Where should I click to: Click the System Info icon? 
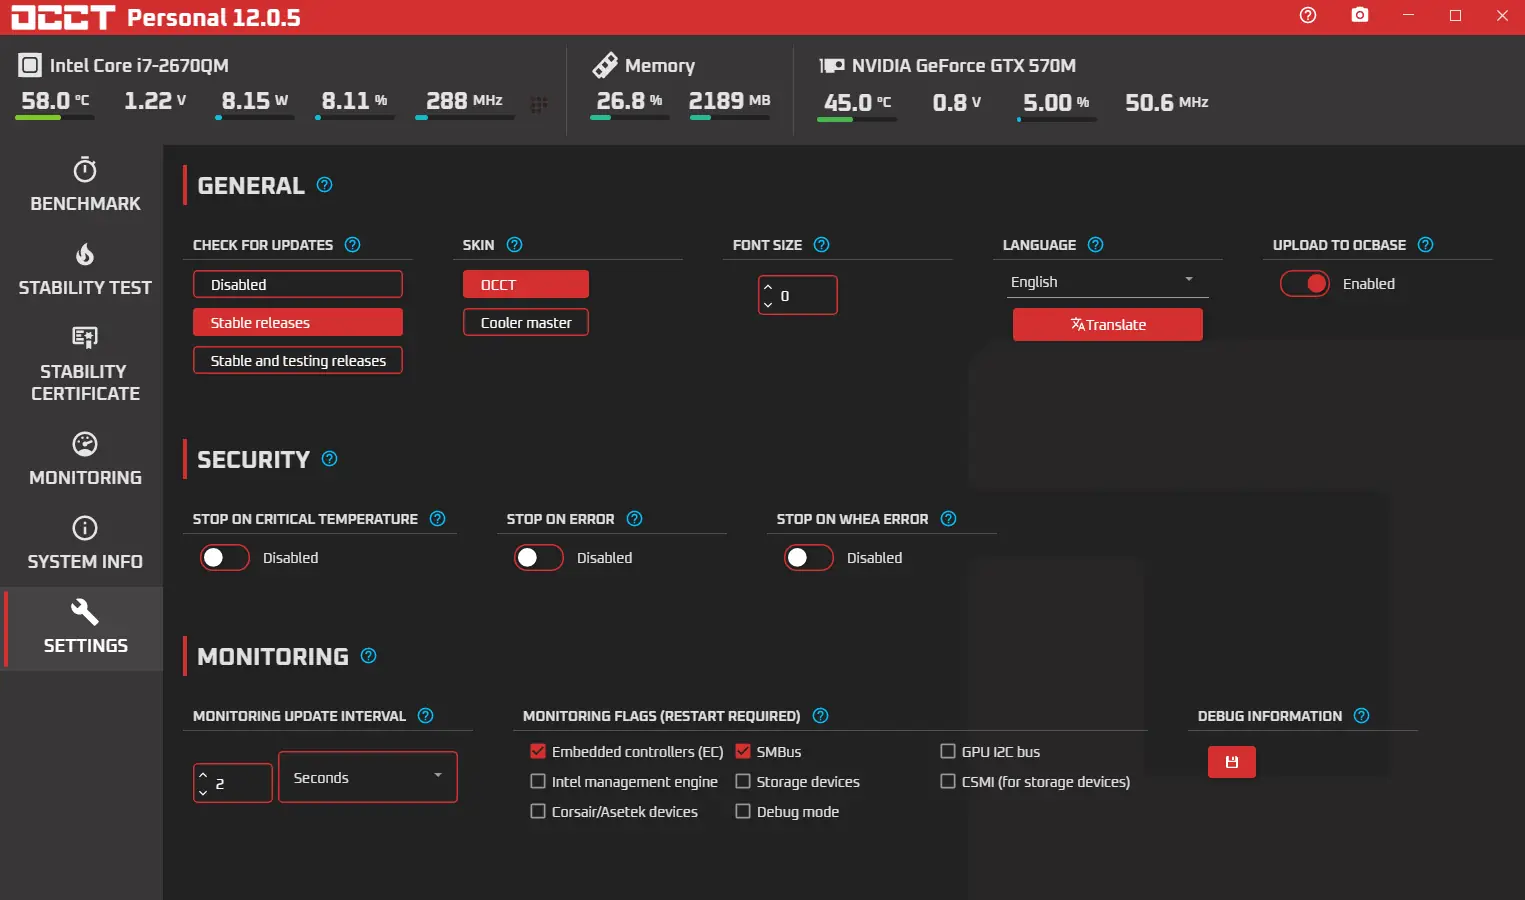click(85, 527)
